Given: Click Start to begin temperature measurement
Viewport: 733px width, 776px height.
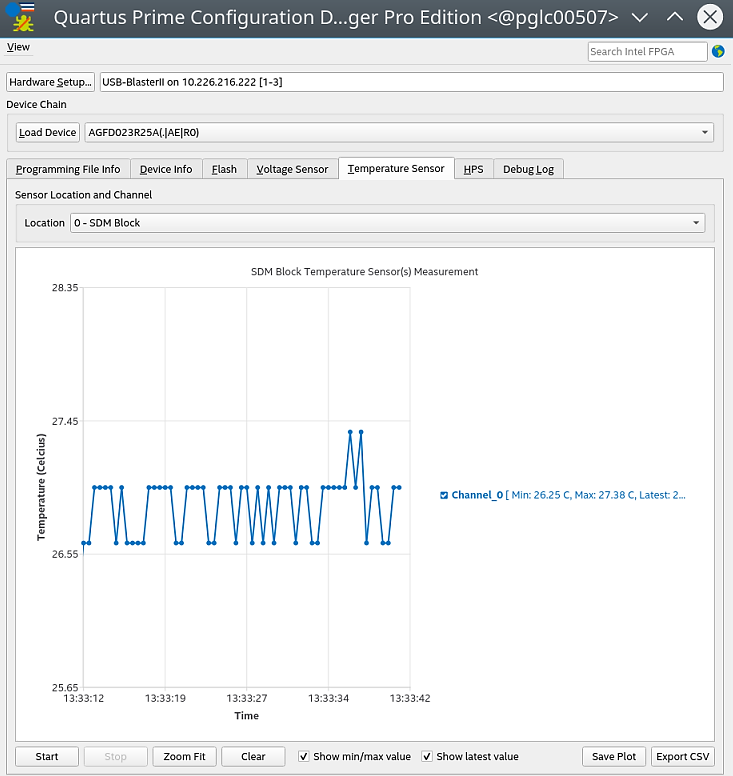Looking at the screenshot, I should click(47, 756).
